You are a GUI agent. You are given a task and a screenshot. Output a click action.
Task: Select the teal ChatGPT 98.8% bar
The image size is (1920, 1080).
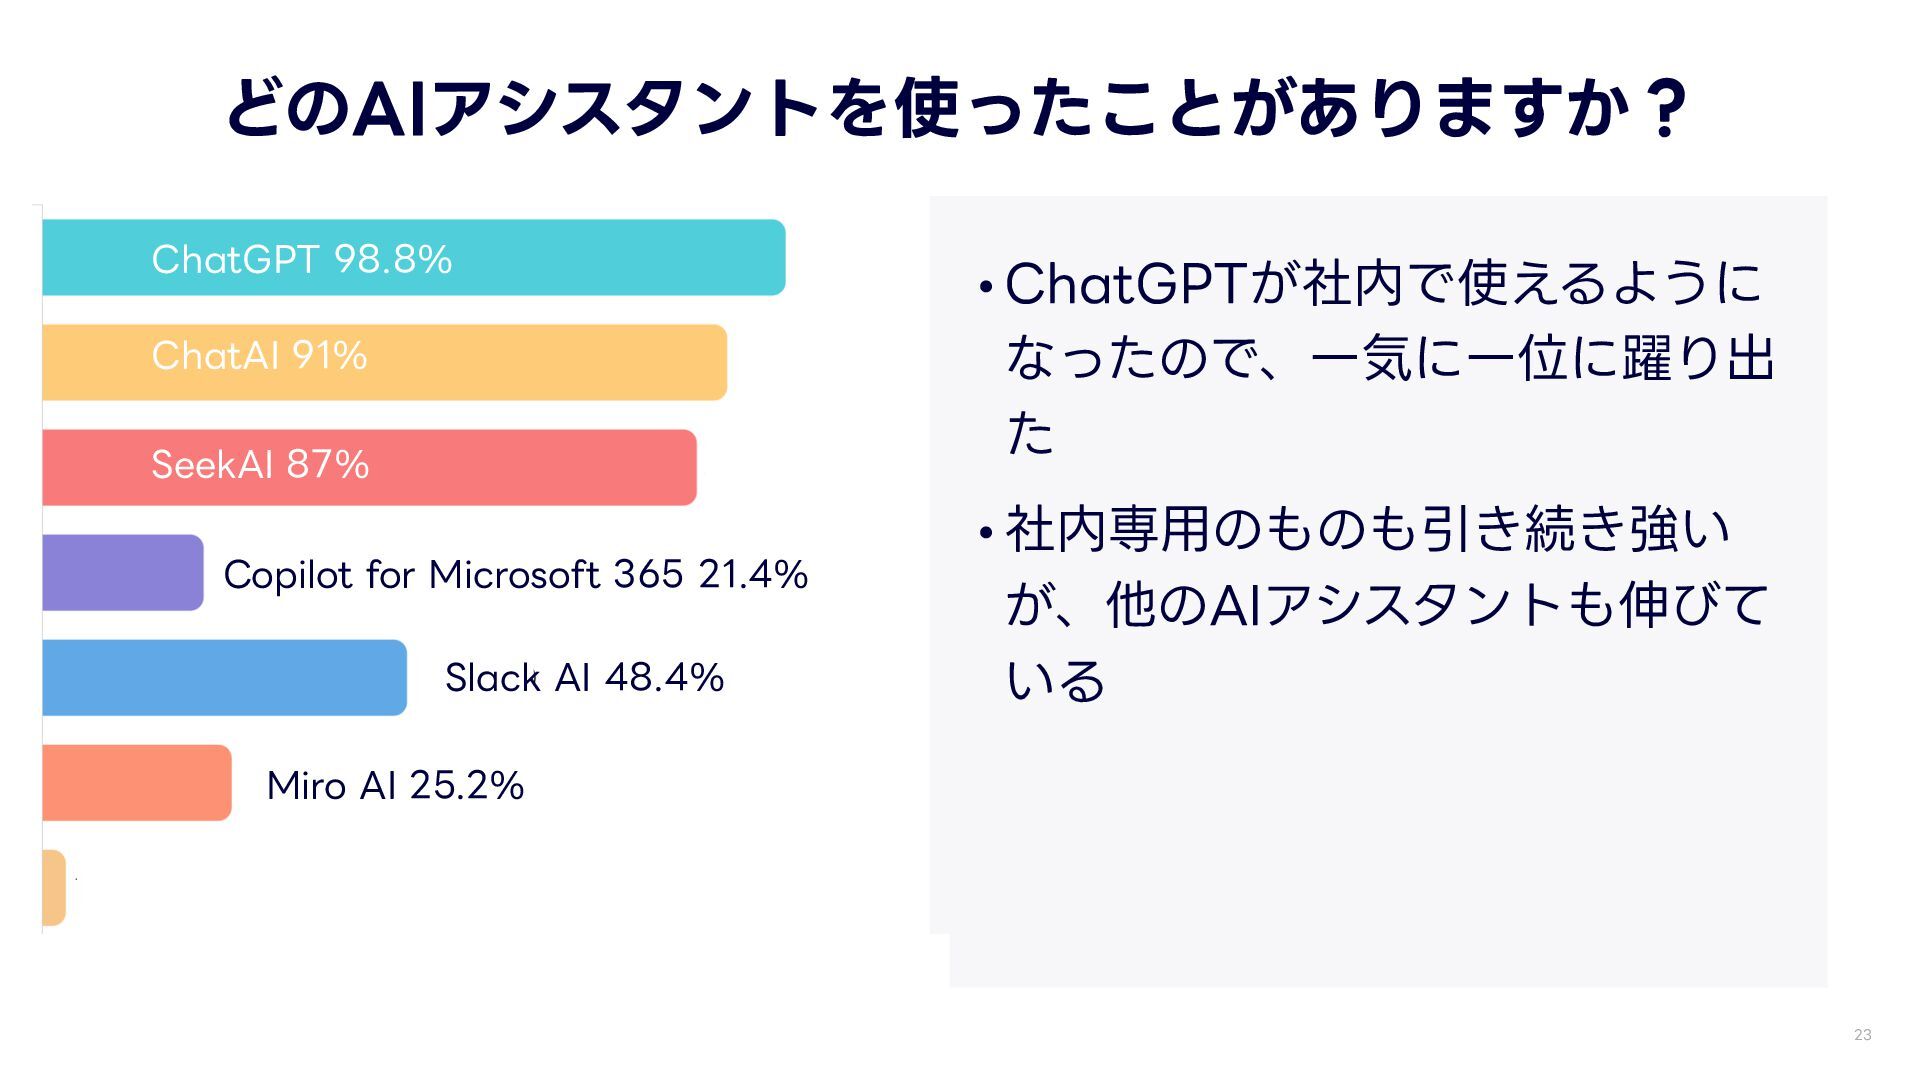(600, 258)
